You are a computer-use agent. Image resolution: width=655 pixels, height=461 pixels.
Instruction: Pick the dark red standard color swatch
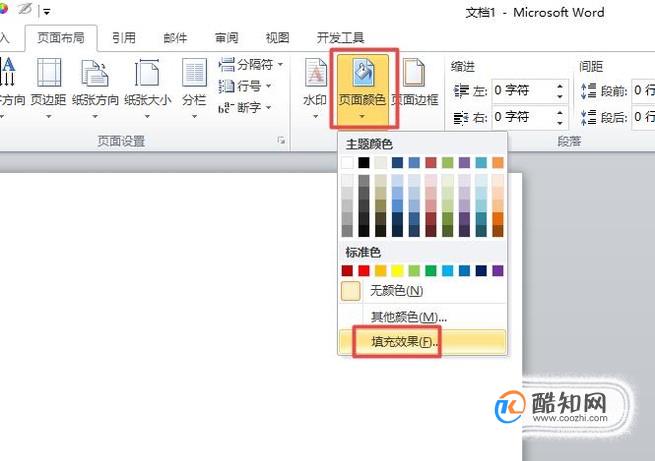(347, 271)
